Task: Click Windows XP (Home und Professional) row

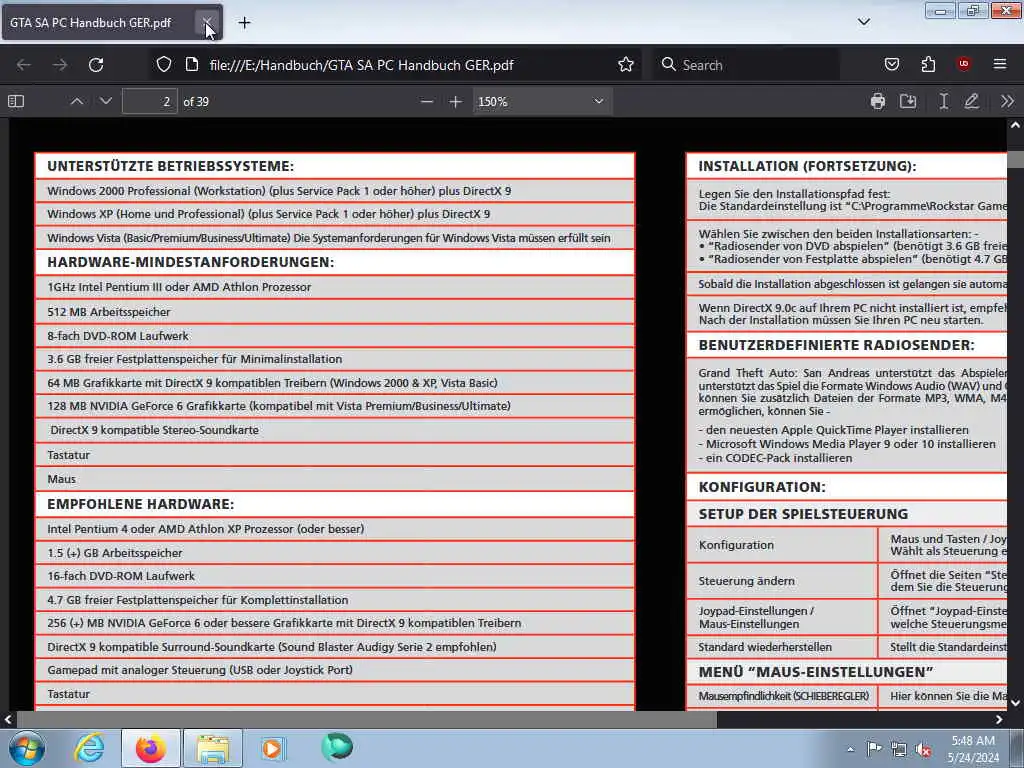Action: point(334,214)
